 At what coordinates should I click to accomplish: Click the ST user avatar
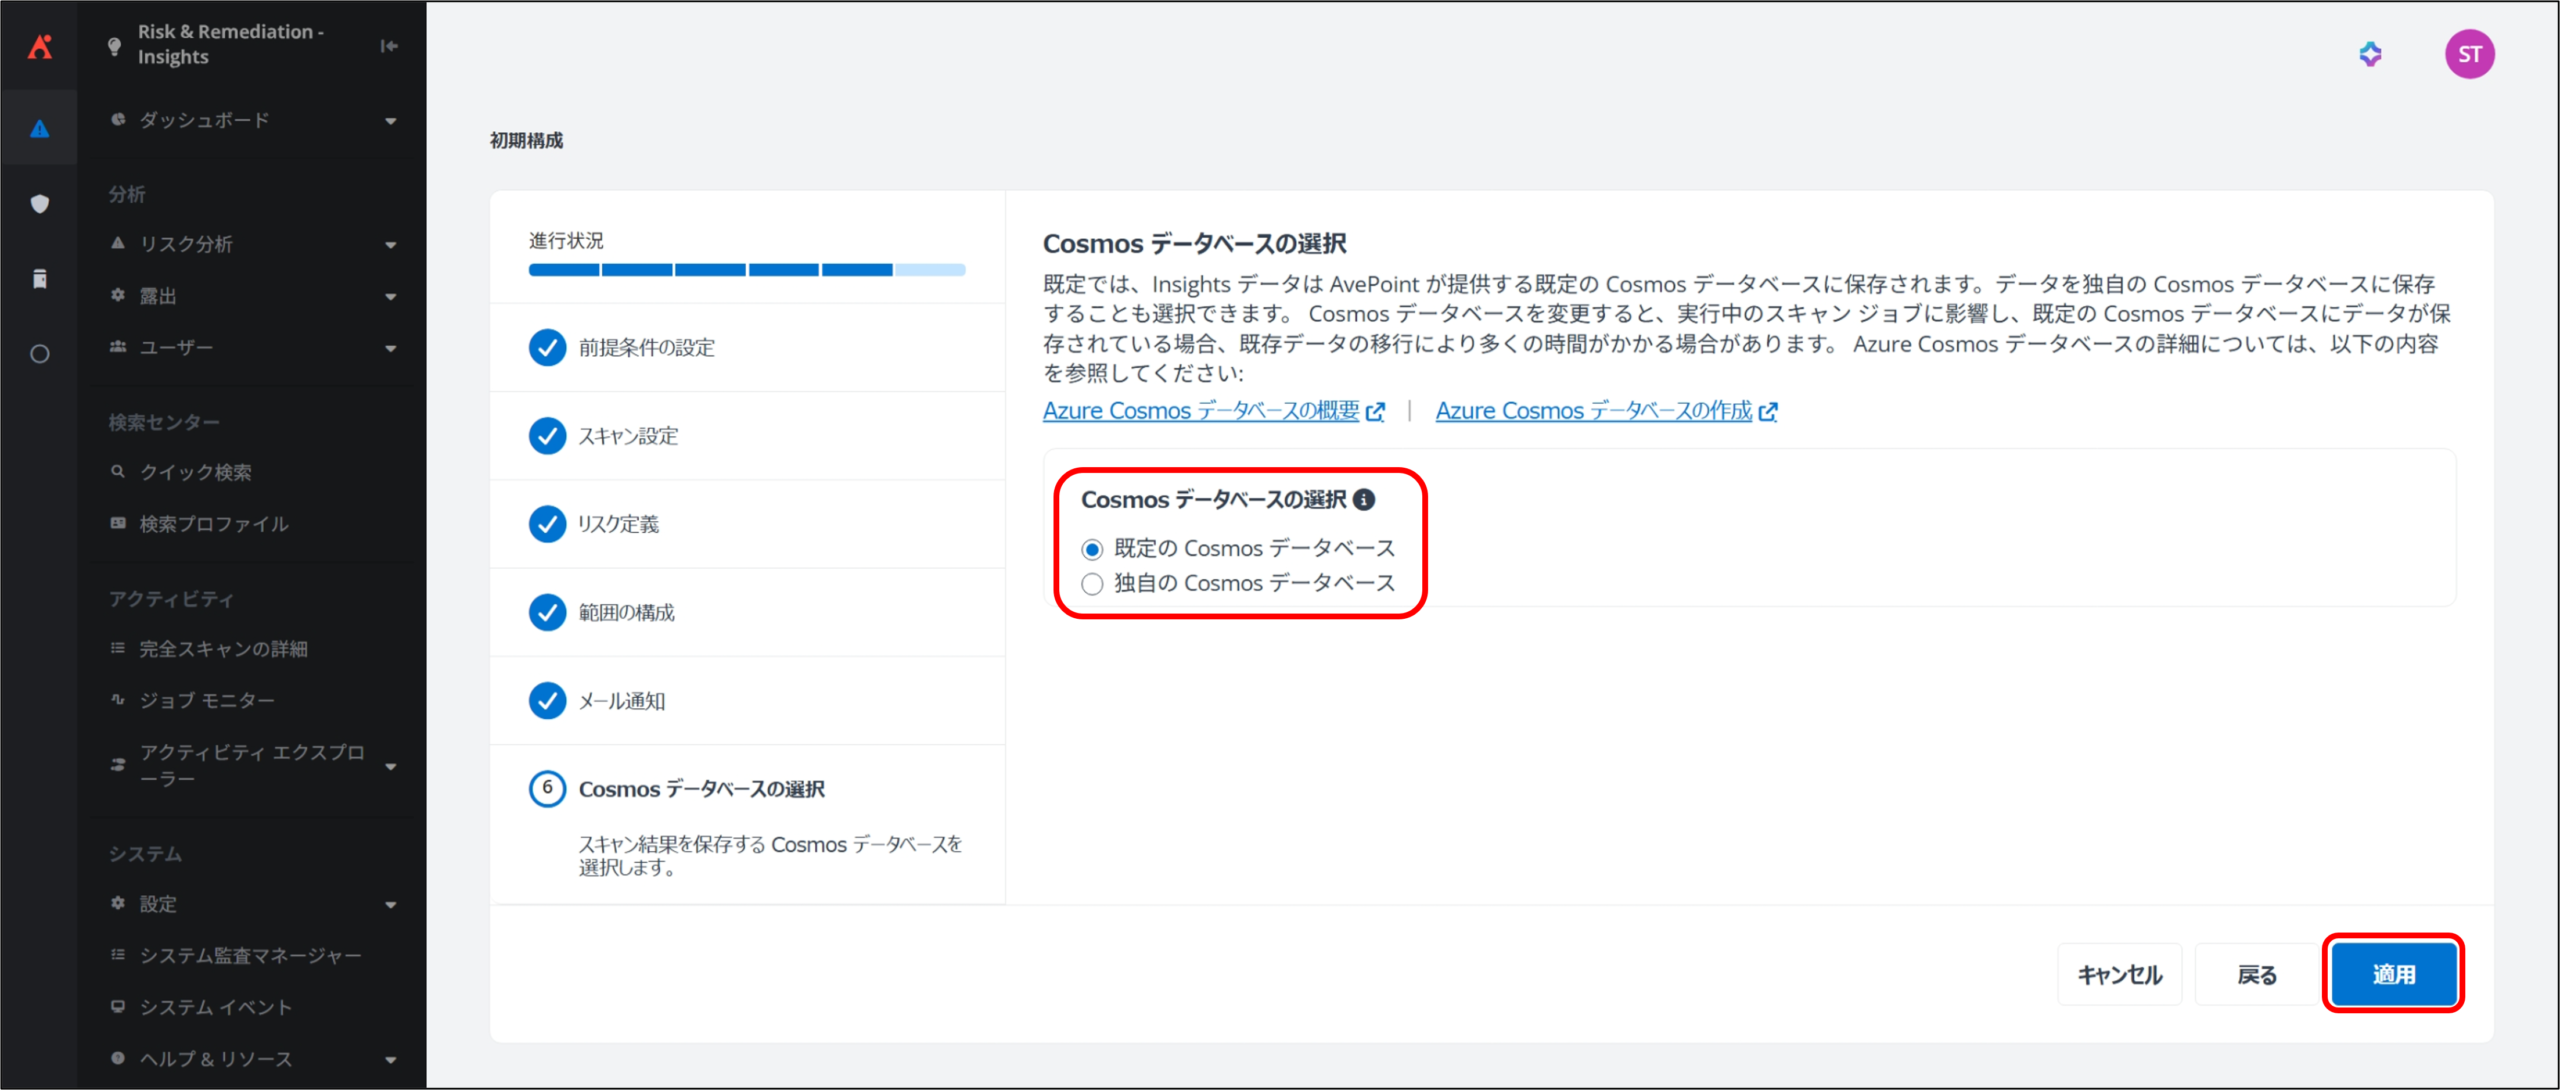coord(2468,54)
